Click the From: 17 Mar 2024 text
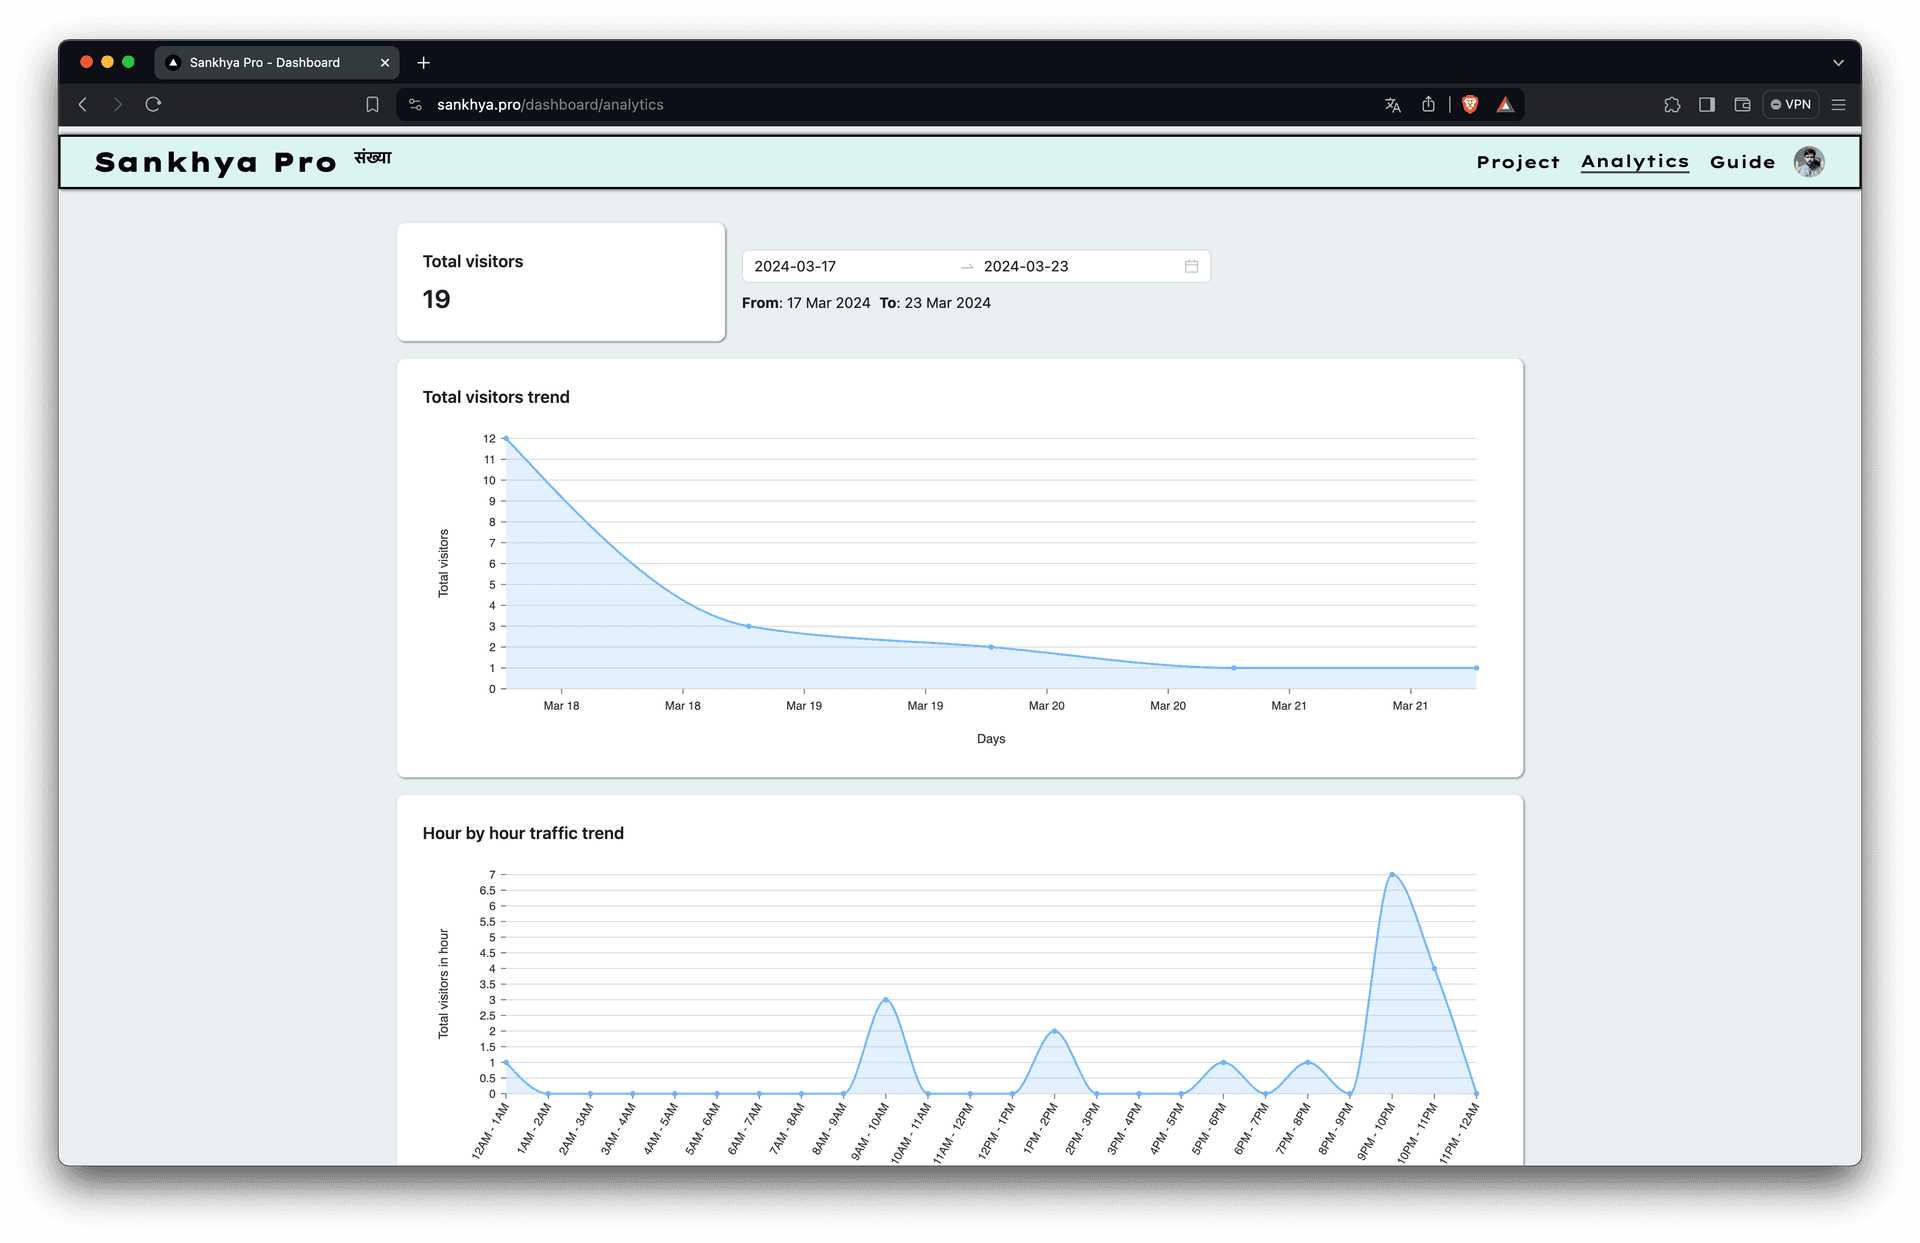The width and height of the screenshot is (1920, 1243). (806, 303)
